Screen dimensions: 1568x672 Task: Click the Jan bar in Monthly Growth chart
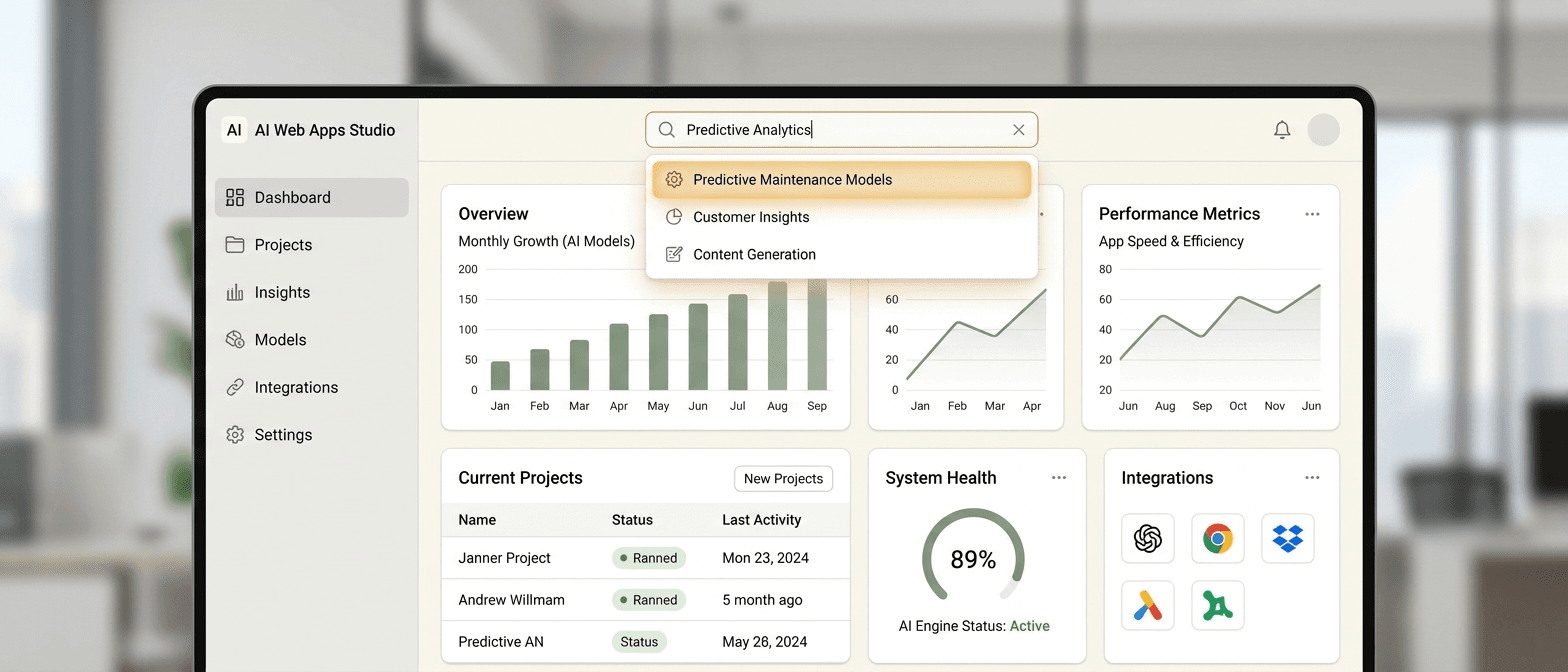point(500,376)
